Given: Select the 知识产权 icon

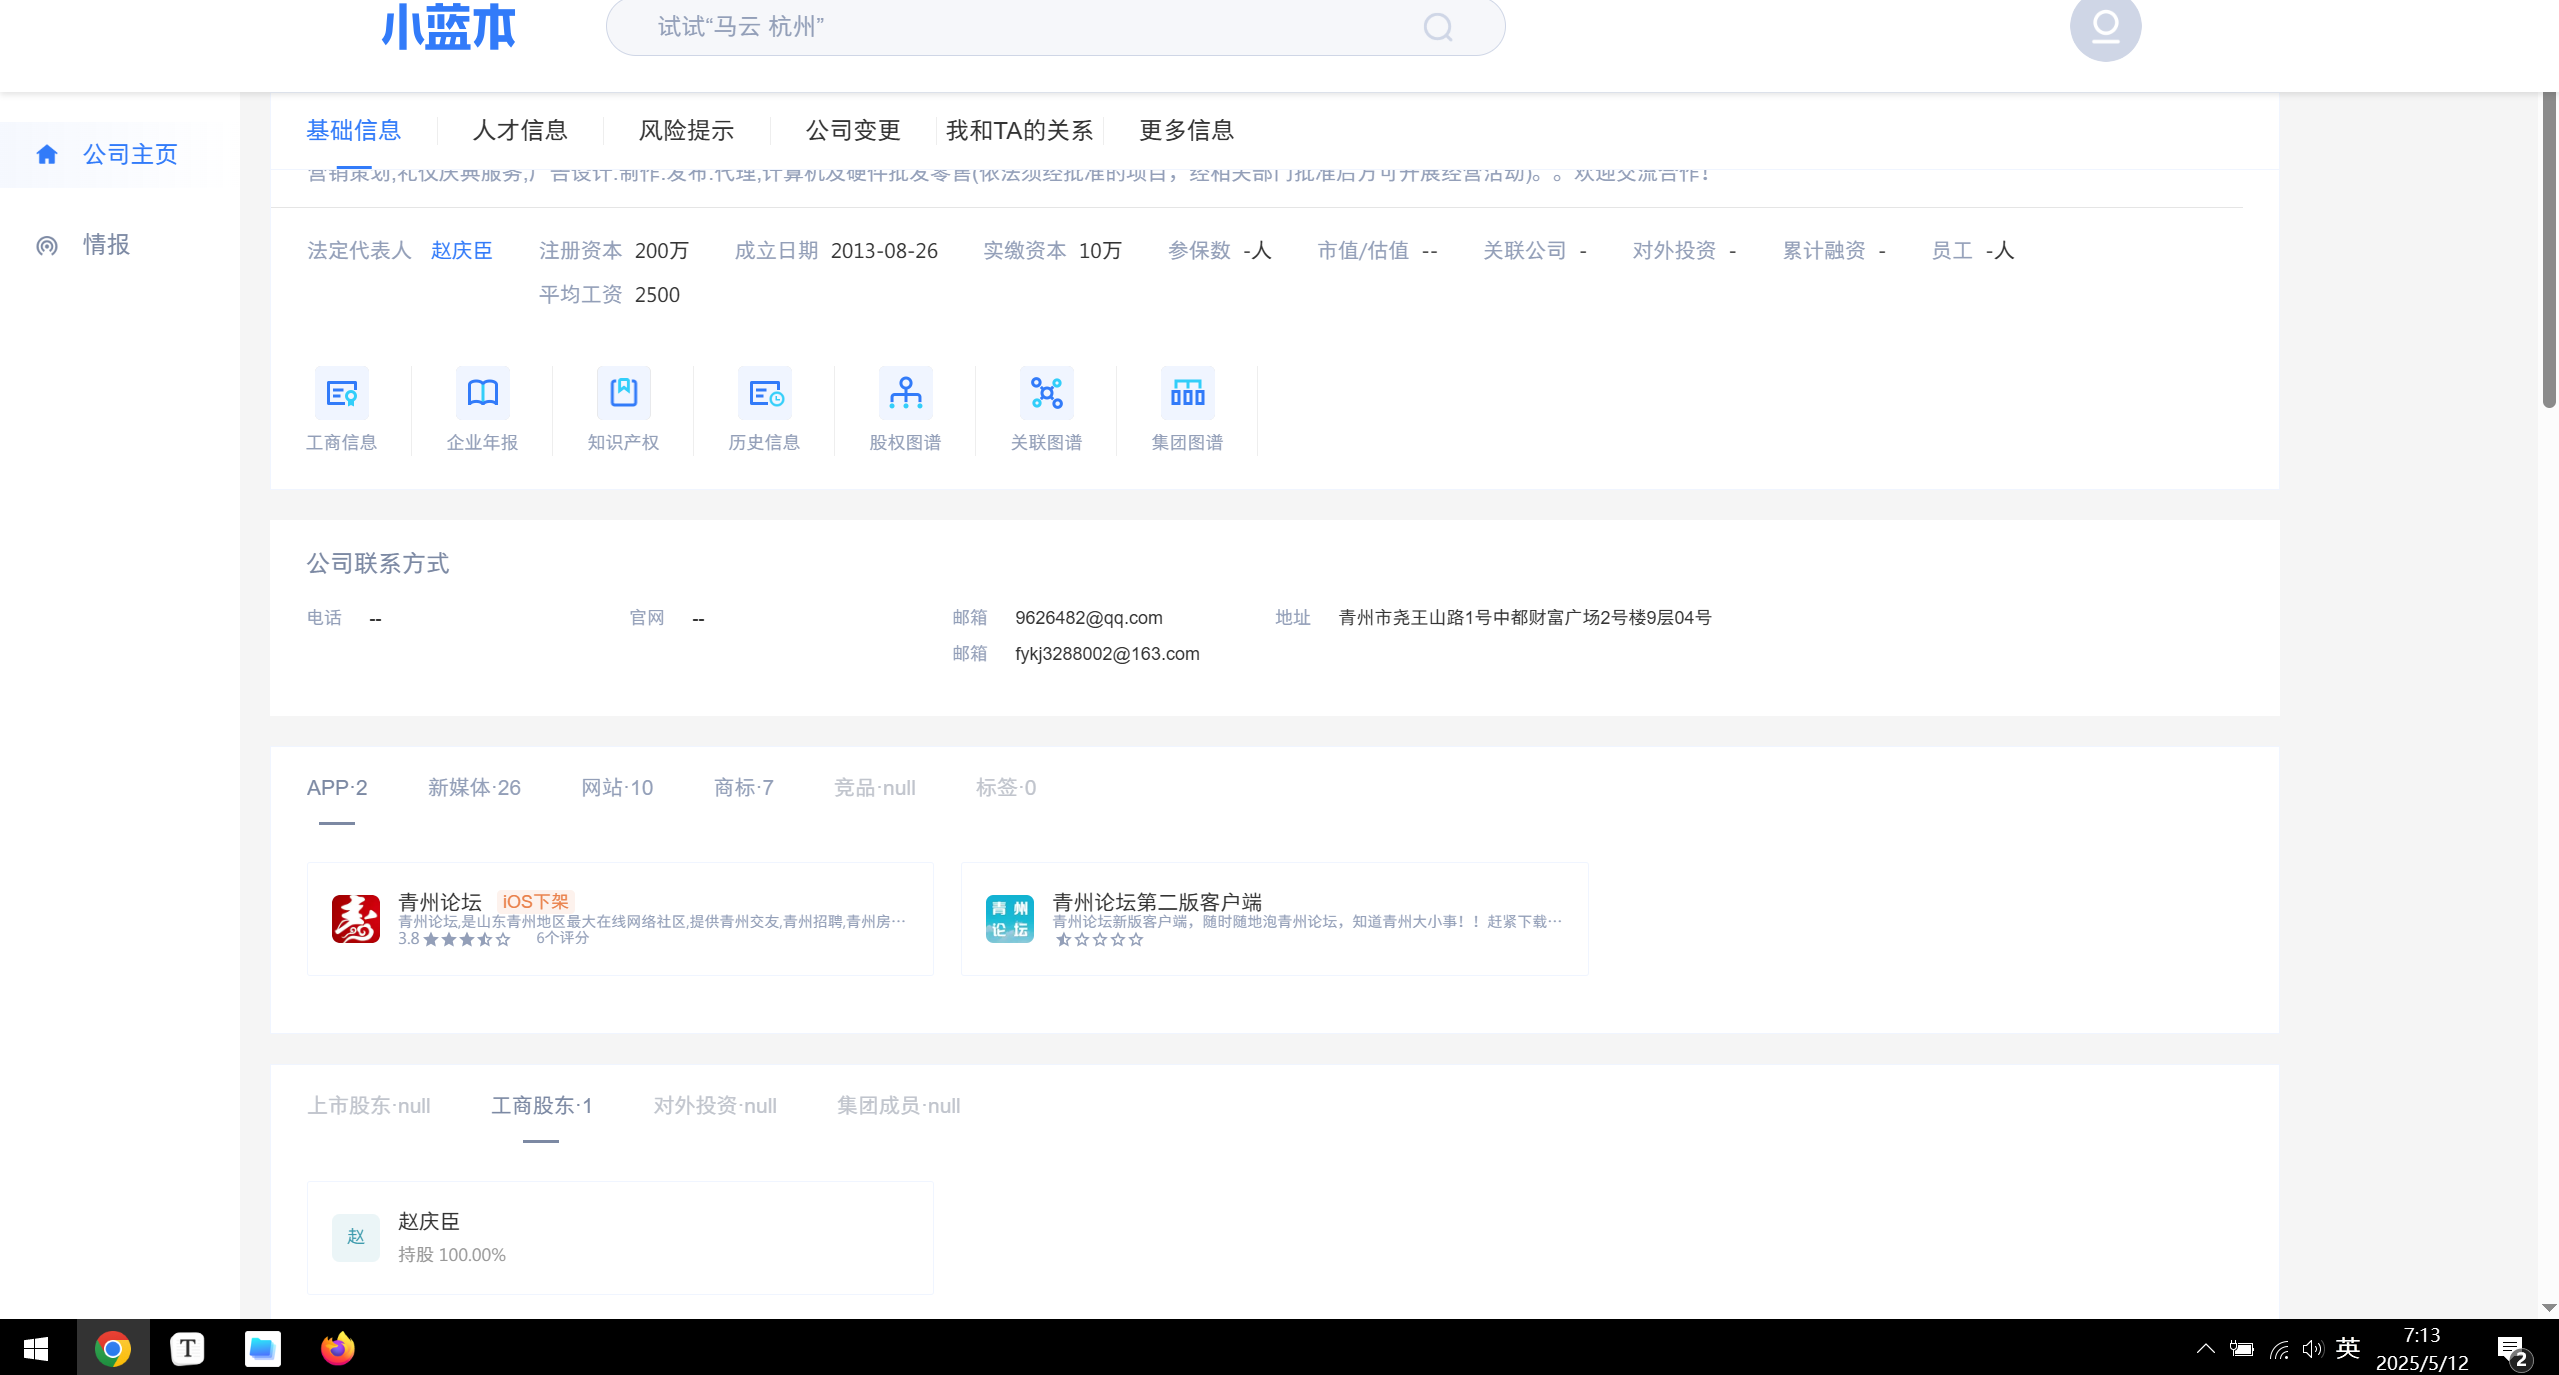Looking at the screenshot, I should point(622,392).
